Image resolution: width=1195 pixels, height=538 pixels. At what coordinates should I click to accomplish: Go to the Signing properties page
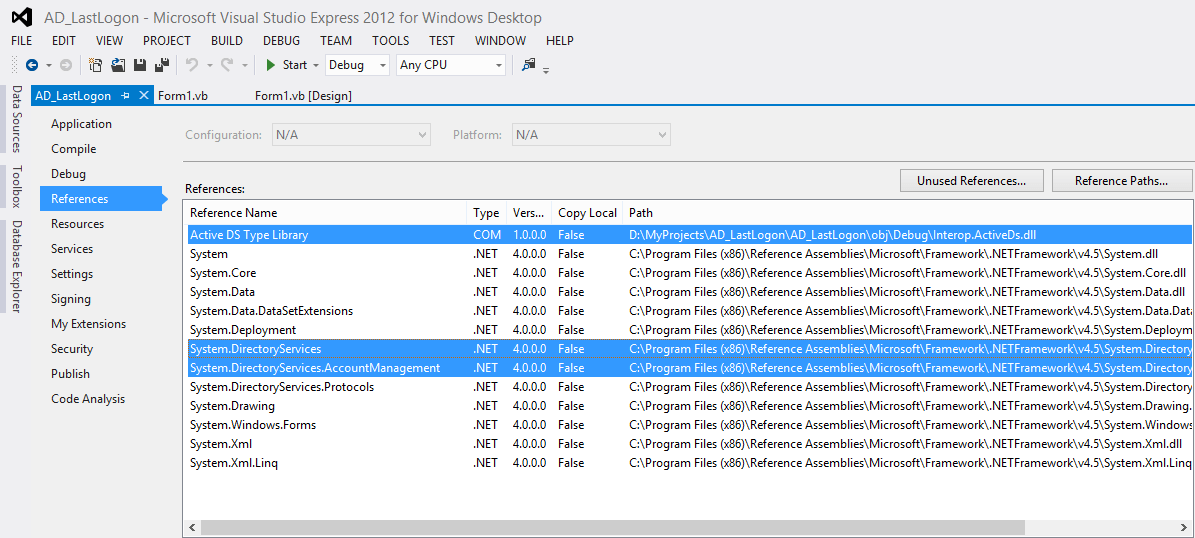click(71, 299)
